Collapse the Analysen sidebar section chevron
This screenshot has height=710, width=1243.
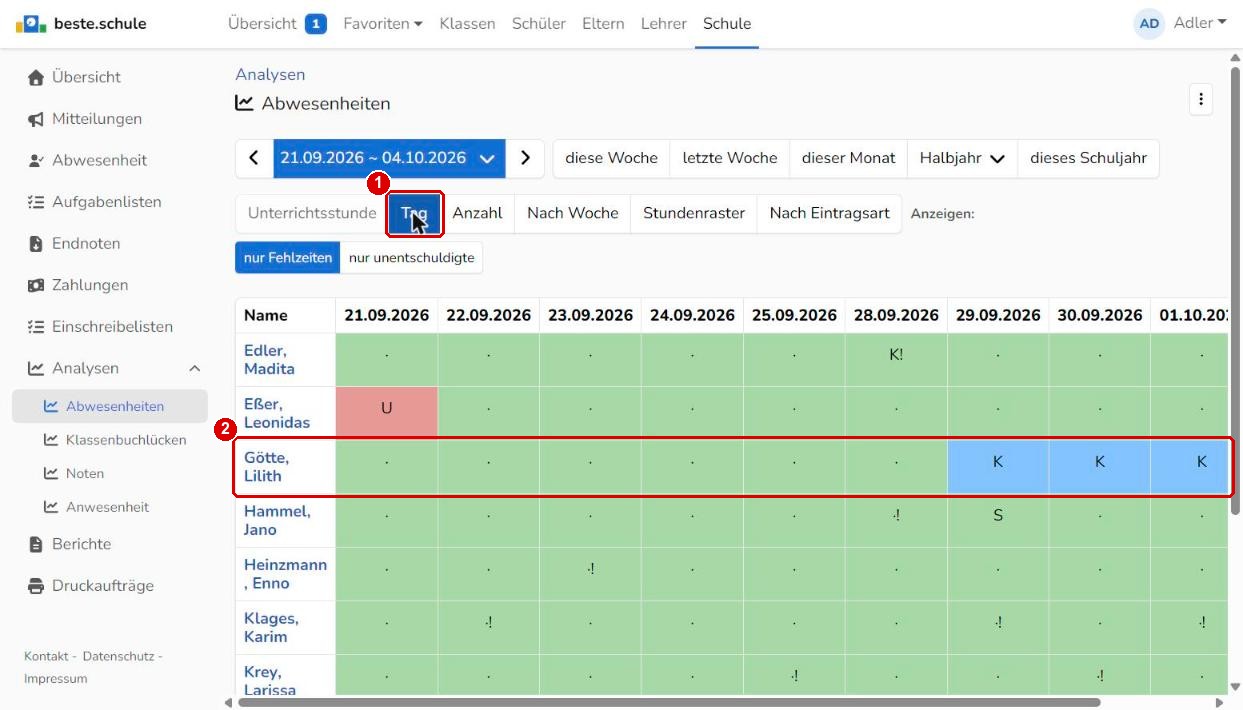click(x=194, y=369)
